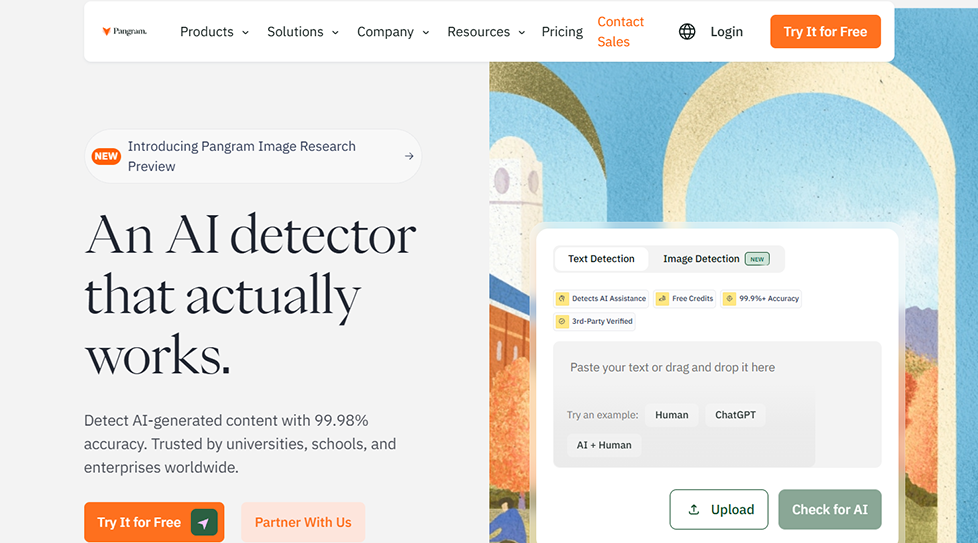Click the 'Try an example:' label
The height and width of the screenshot is (543, 978).
(603, 415)
